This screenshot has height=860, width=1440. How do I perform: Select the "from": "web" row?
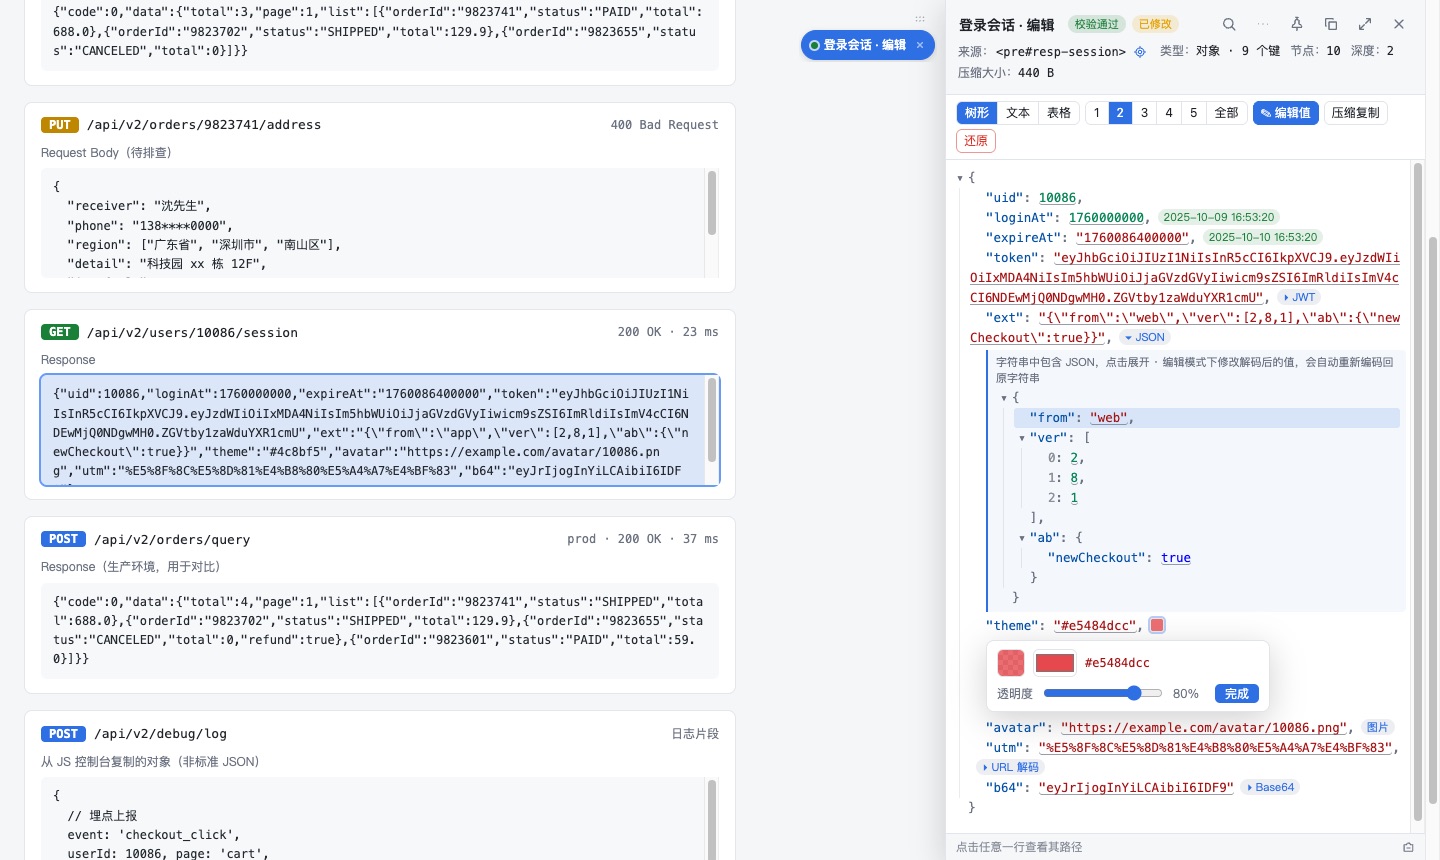click(1207, 418)
